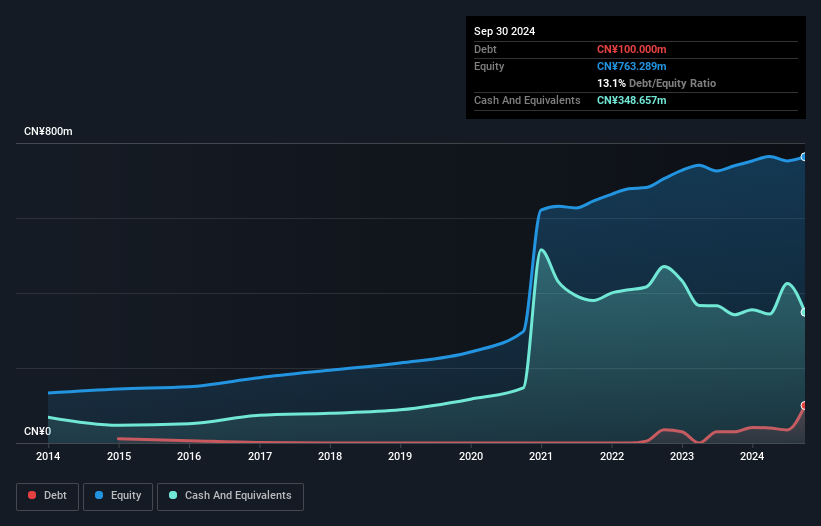The image size is (821, 526).
Task: Select the 2022 x-axis label
Action: click(612, 456)
